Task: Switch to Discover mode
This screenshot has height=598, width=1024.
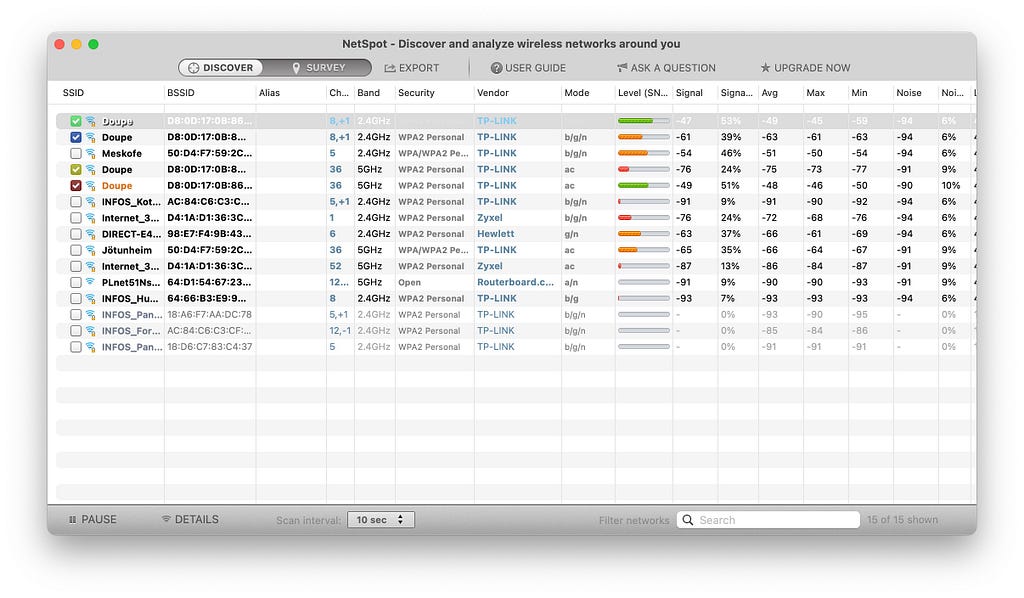Action: pyautogui.click(x=221, y=68)
